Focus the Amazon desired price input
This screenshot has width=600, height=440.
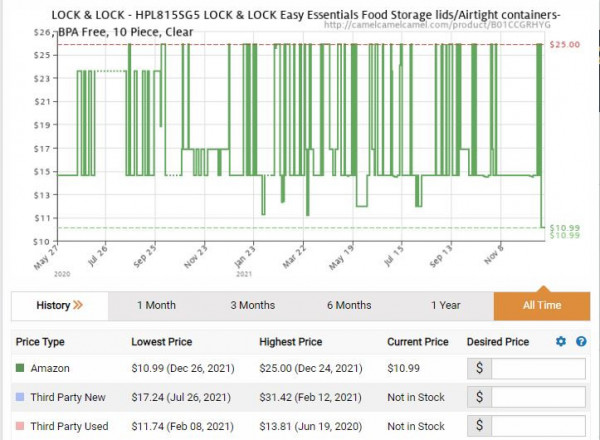pyautogui.click(x=538, y=368)
